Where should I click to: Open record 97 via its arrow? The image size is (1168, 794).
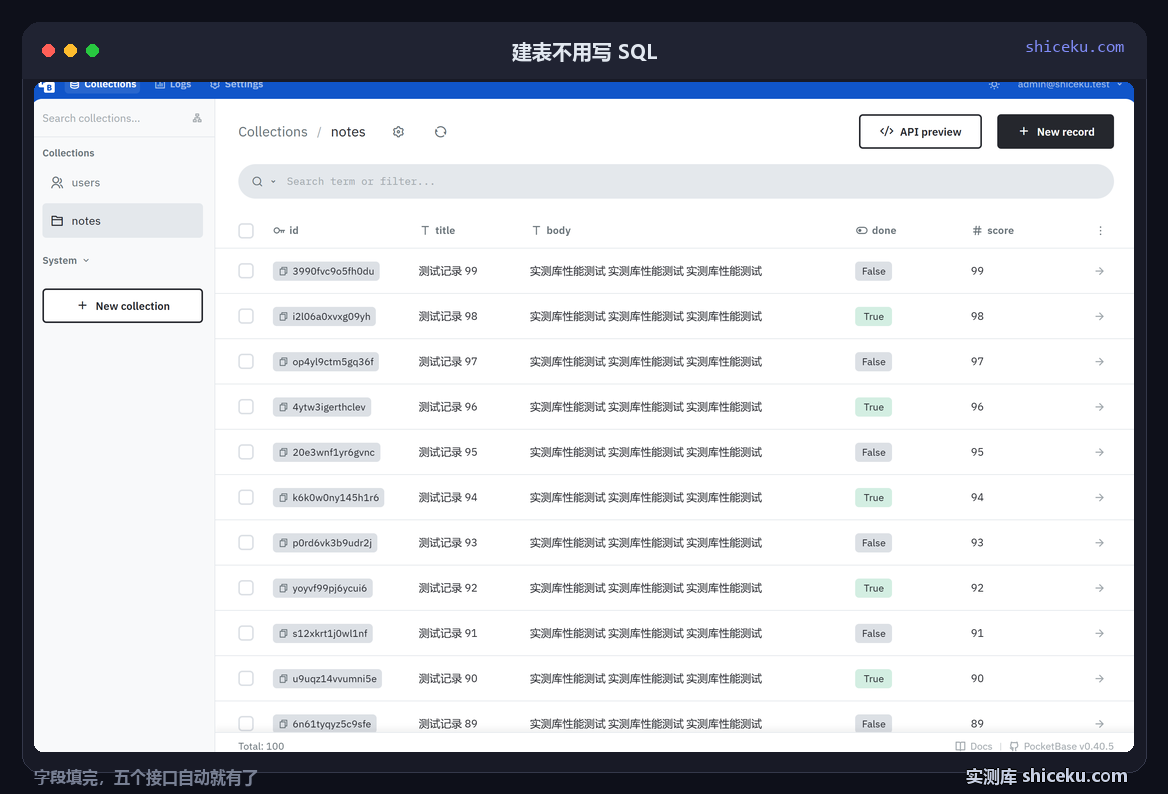(x=1099, y=362)
